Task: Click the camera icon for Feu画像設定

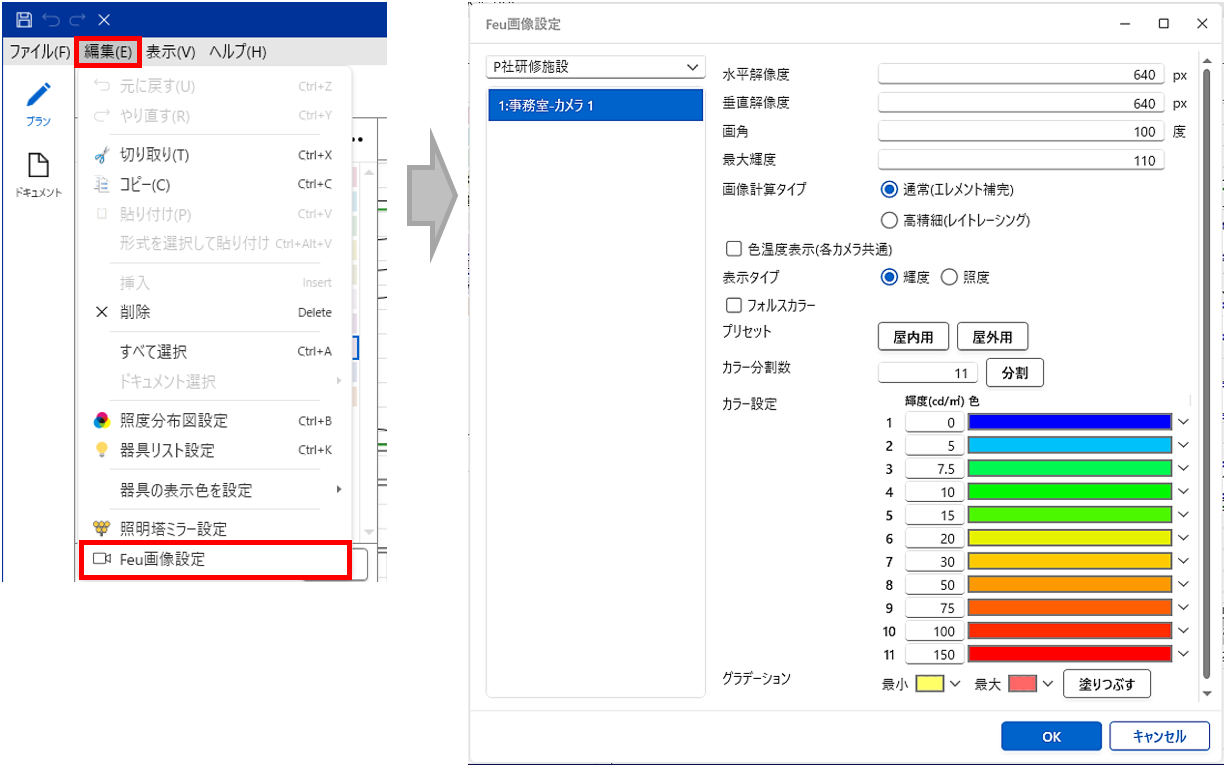Action: (x=101, y=559)
